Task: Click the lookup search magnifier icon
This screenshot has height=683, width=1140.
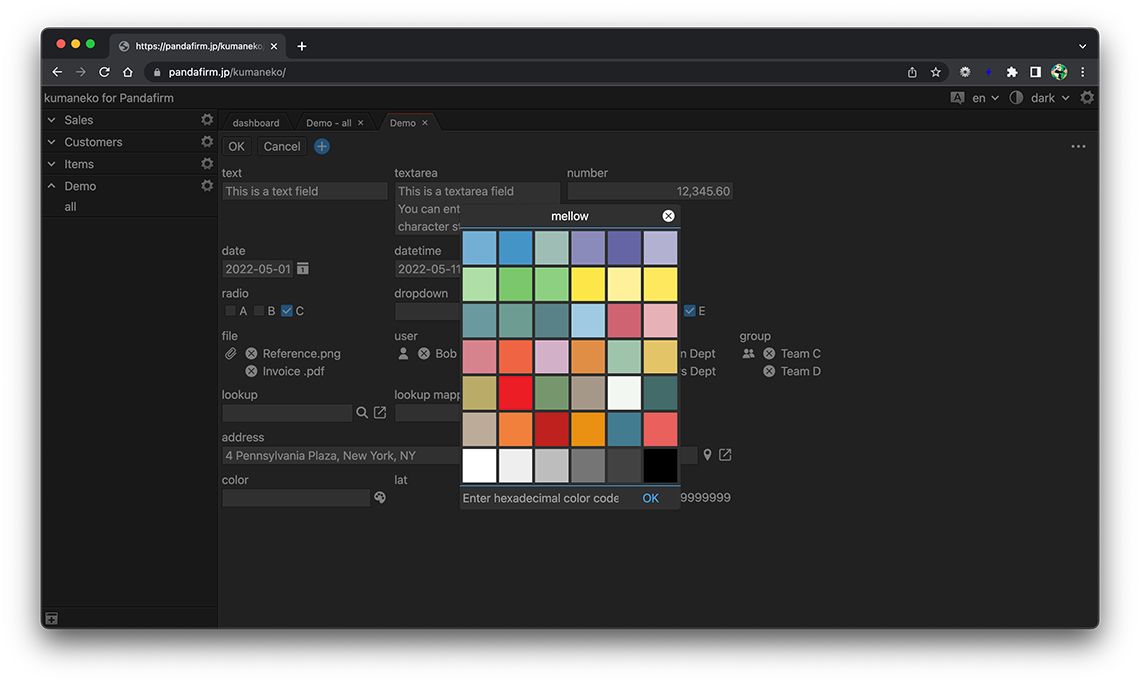Action: [362, 413]
